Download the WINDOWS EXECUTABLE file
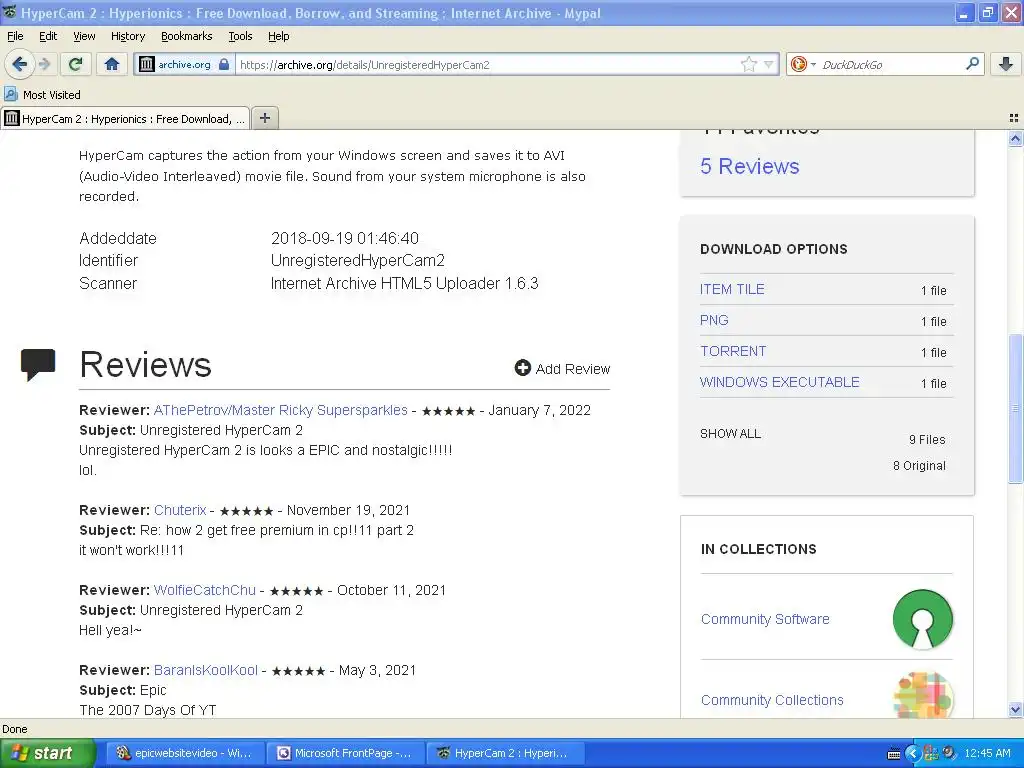1024x768 pixels. point(779,382)
